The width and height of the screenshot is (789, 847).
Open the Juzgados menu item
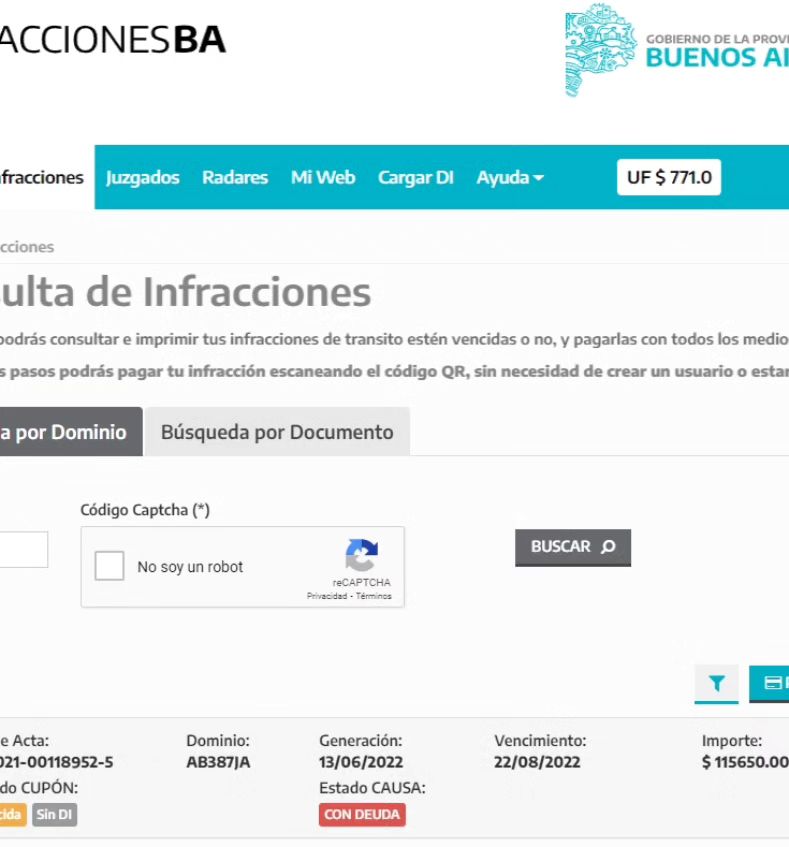point(143,178)
